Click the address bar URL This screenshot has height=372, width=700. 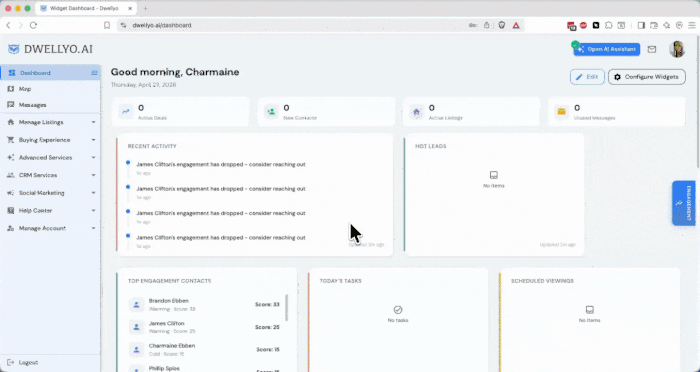point(162,25)
